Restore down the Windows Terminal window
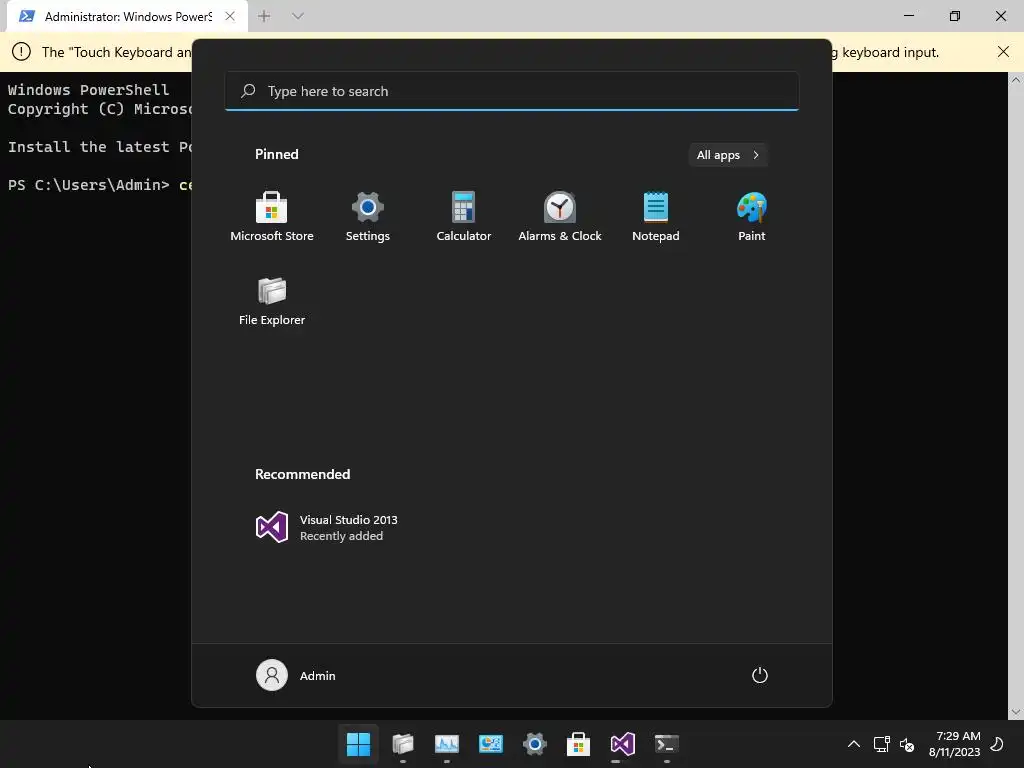Viewport: 1024px width, 768px height. [x=955, y=16]
